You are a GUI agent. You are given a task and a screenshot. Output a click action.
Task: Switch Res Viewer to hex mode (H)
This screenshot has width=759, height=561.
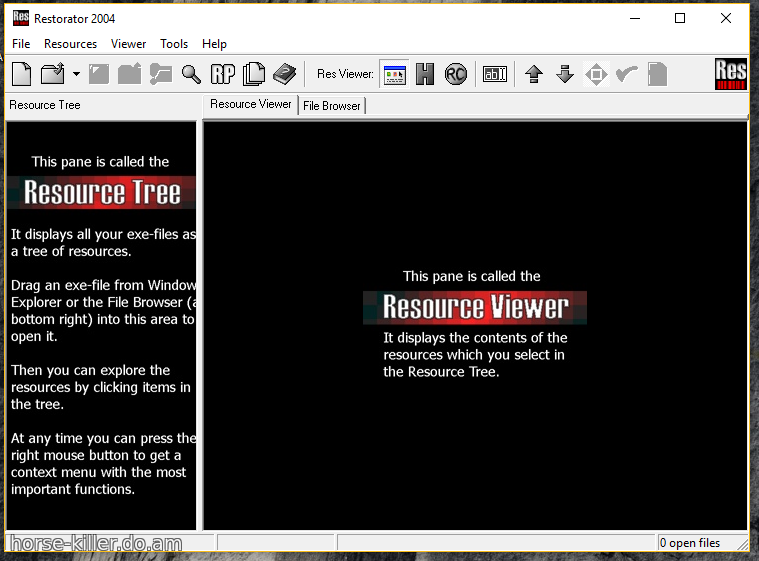[x=425, y=74]
